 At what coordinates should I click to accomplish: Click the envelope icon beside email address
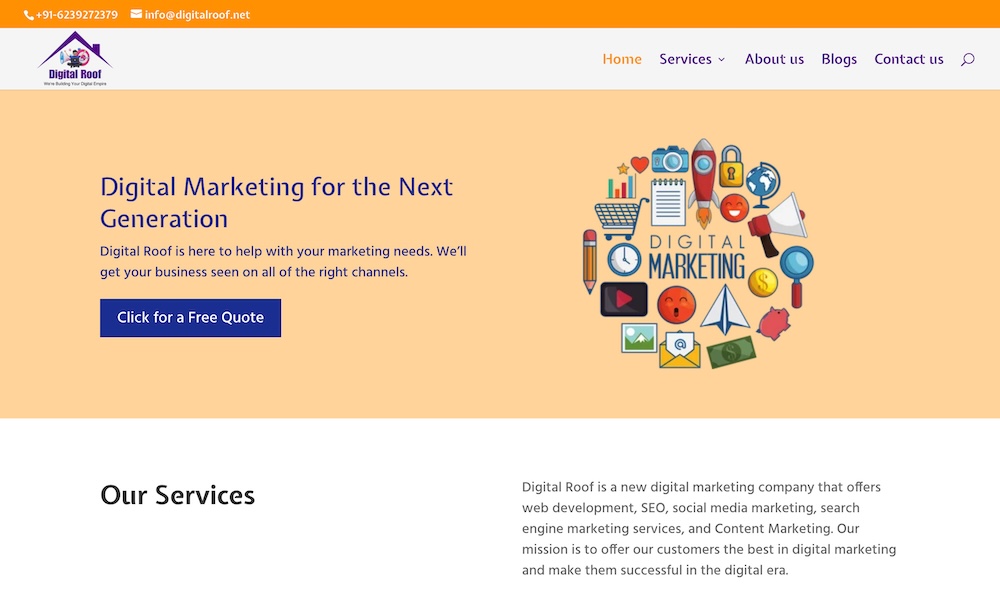click(136, 14)
